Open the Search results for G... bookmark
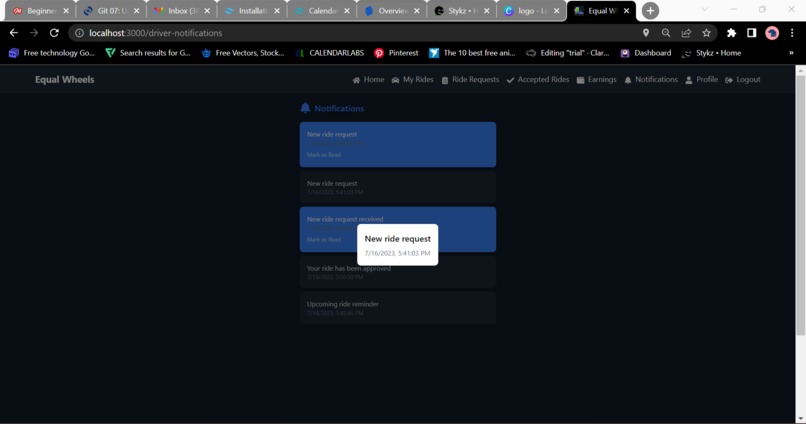 pos(148,53)
